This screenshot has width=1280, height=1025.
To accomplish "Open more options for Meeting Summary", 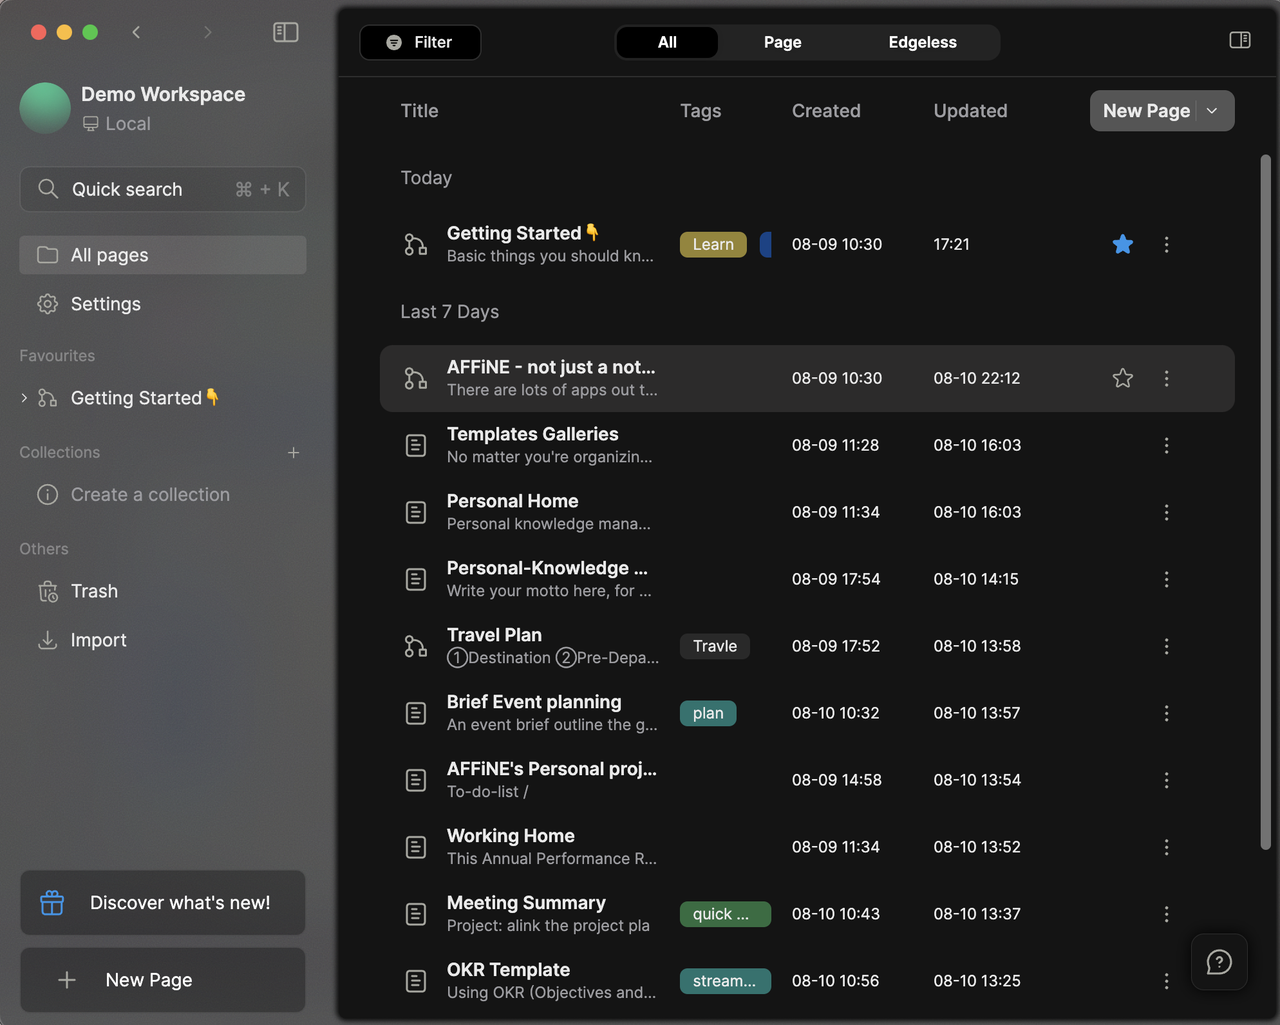I will pos(1166,914).
